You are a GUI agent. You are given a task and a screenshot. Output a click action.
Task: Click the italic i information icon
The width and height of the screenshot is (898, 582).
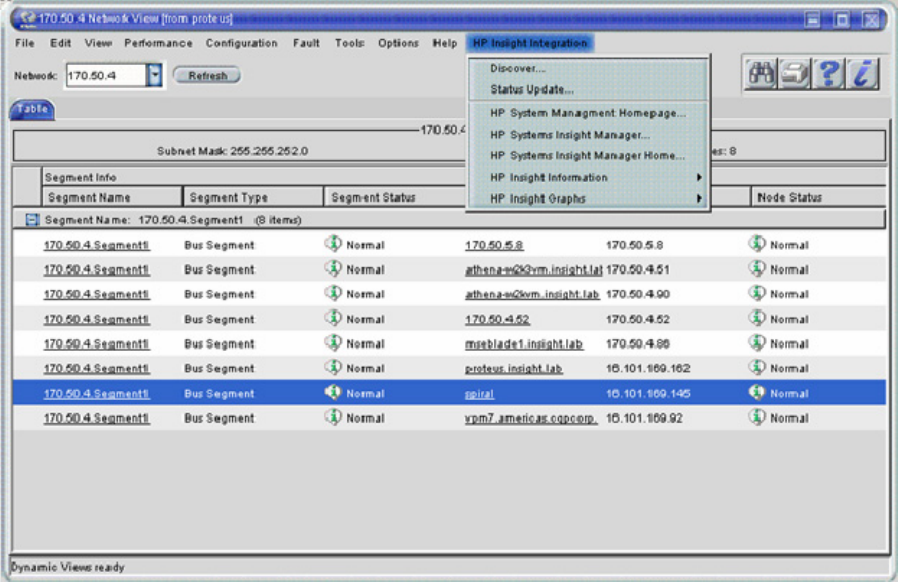pyautogui.click(x=862, y=73)
